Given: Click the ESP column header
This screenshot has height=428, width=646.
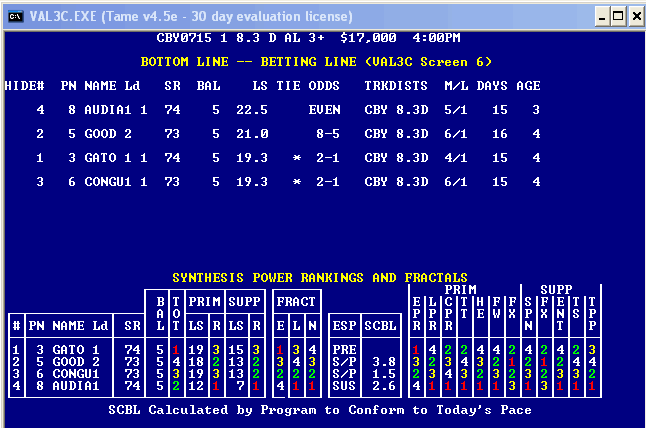Looking at the screenshot, I should pyautogui.click(x=344, y=326).
